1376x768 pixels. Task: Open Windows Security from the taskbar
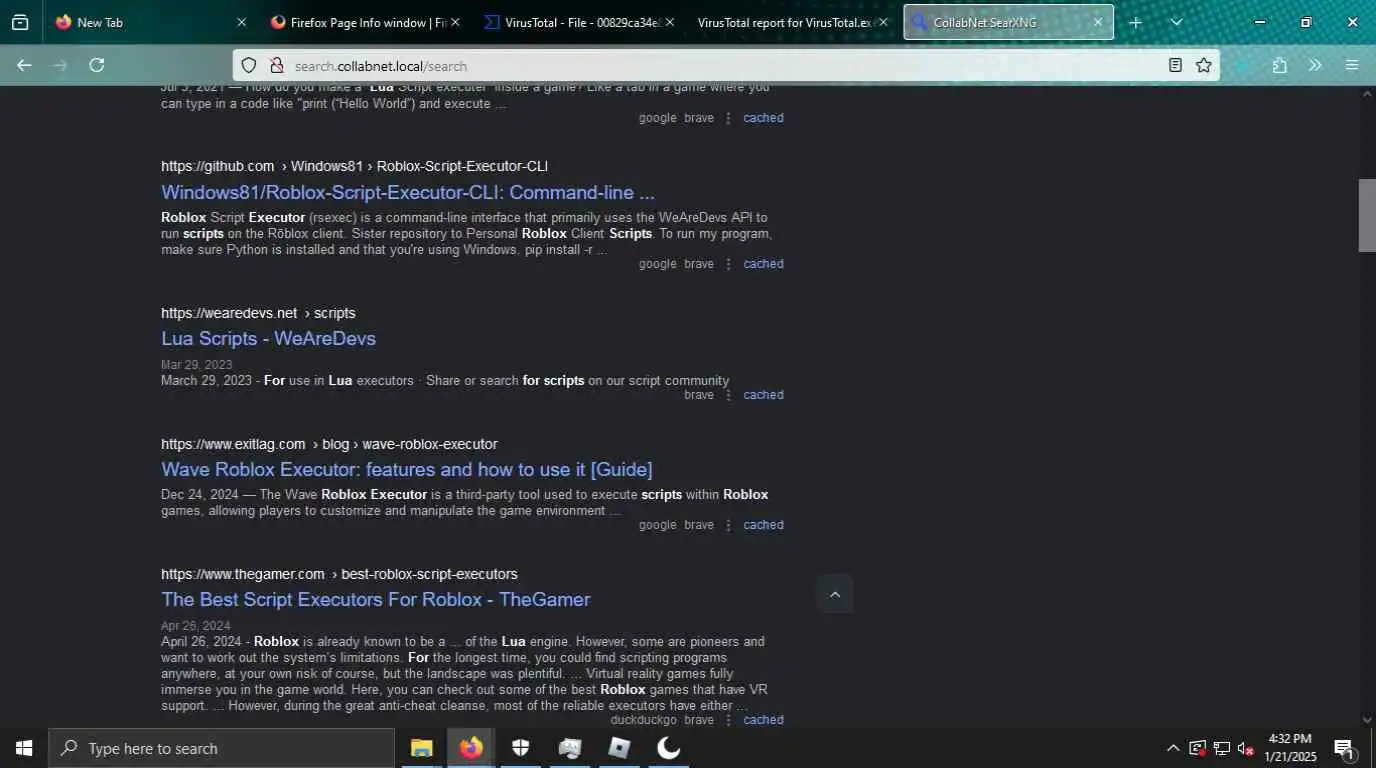[x=520, y=748]
